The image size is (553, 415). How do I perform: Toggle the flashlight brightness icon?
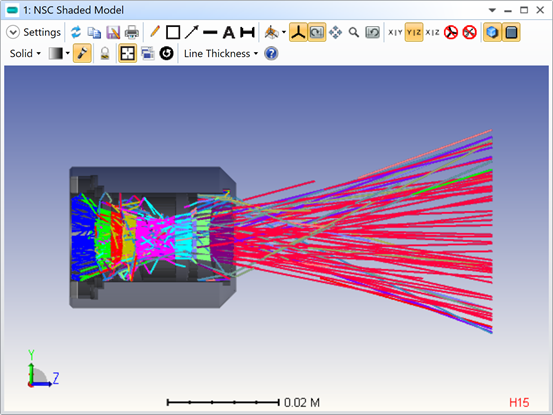(82, 54)
